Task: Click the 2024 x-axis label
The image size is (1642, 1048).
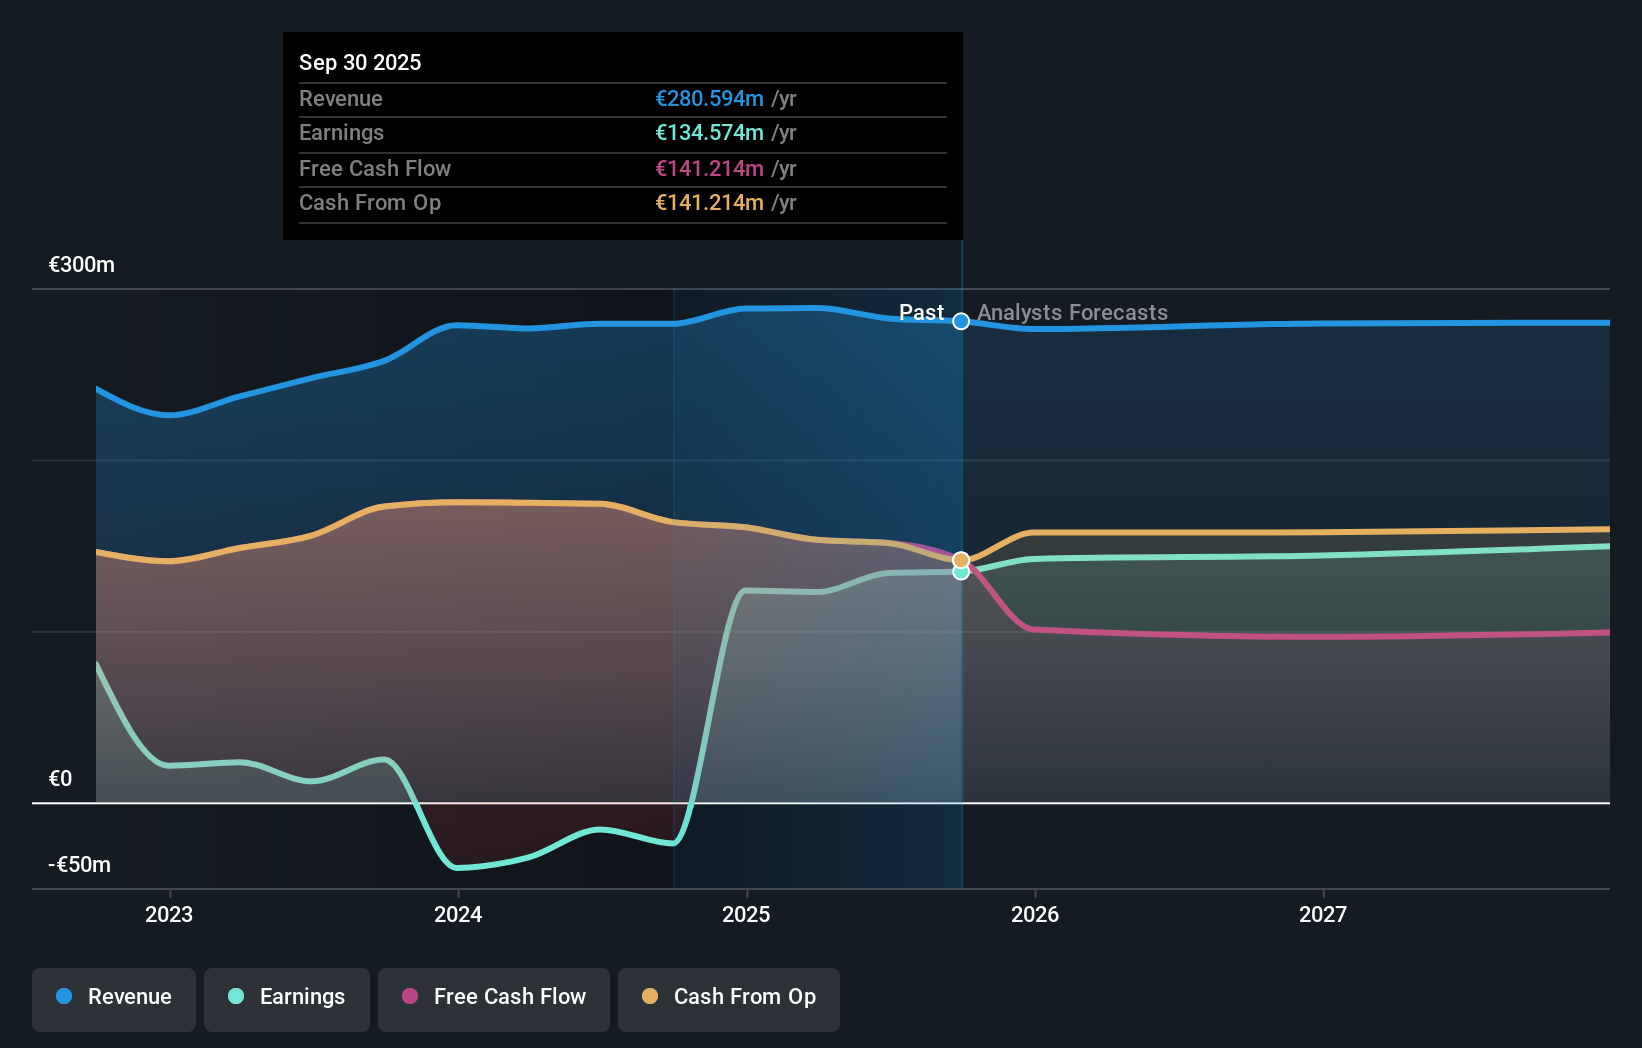Action: (x=458, y=914)
